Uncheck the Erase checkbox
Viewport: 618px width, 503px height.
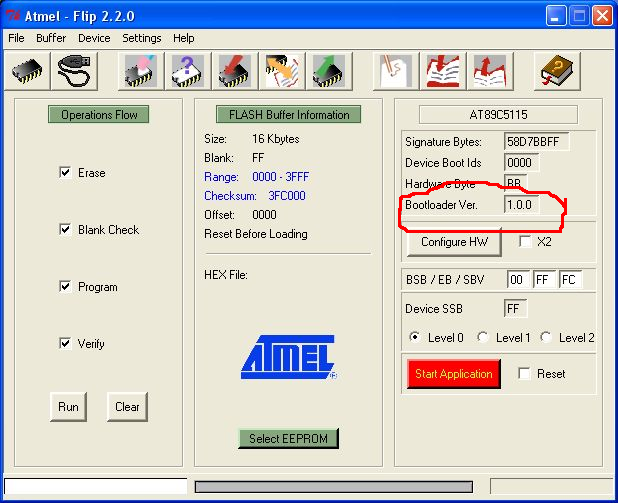coord(65,172)
